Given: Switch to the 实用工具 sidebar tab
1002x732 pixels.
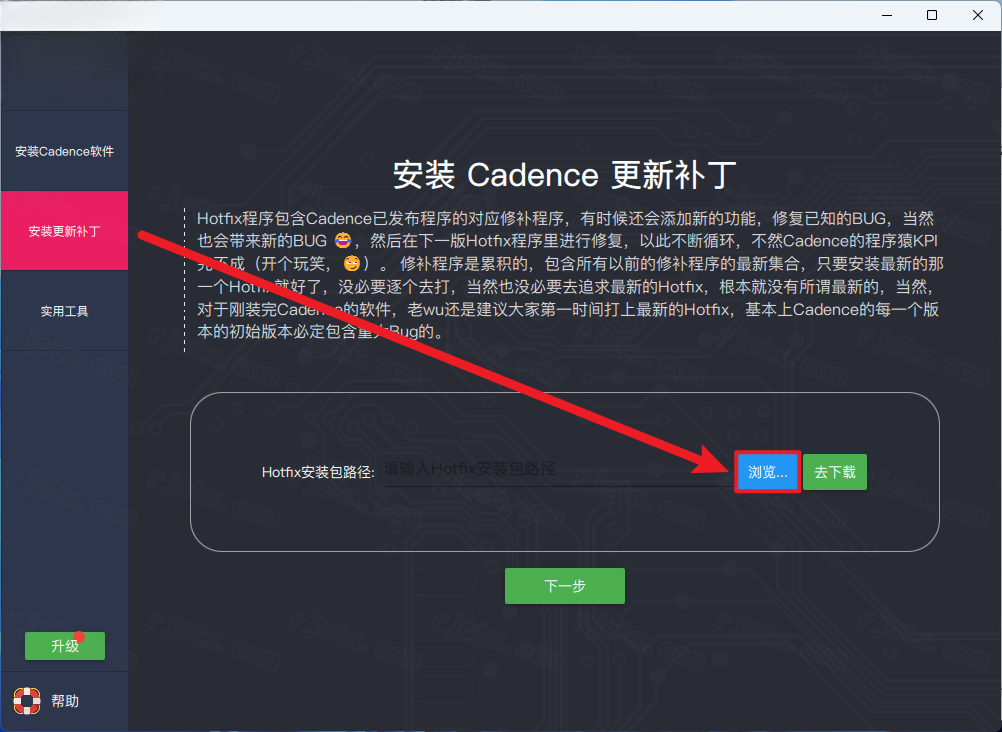Looking at the screenshot, I should (65, 311).
